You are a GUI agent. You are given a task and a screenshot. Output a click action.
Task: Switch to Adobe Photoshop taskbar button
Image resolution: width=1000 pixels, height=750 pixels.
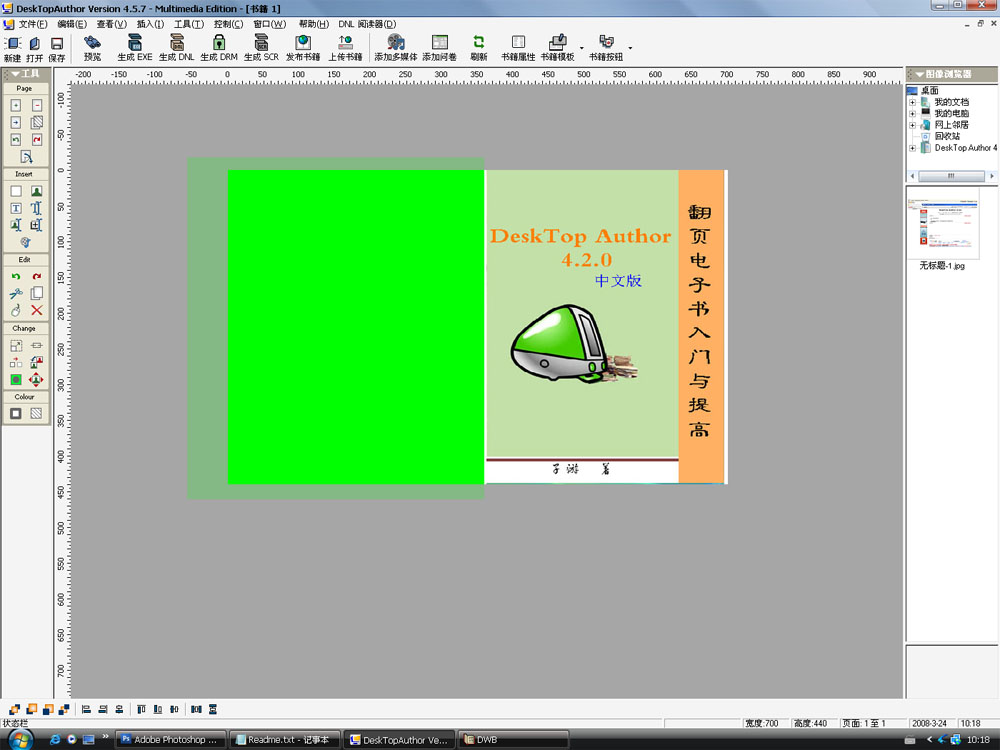[x=171, y=740]
